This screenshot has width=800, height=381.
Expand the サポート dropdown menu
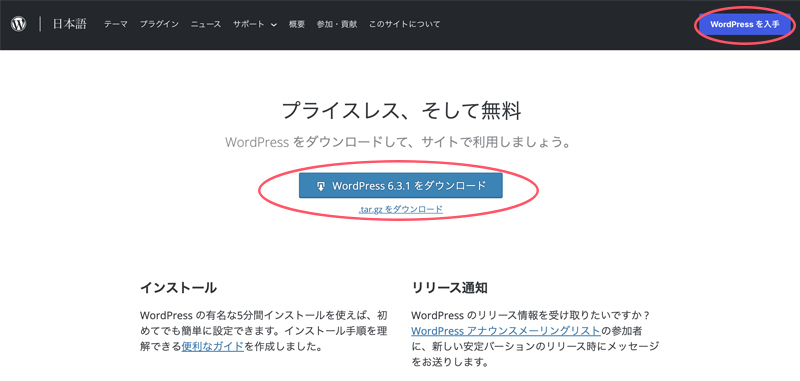(x=255, y=24)
